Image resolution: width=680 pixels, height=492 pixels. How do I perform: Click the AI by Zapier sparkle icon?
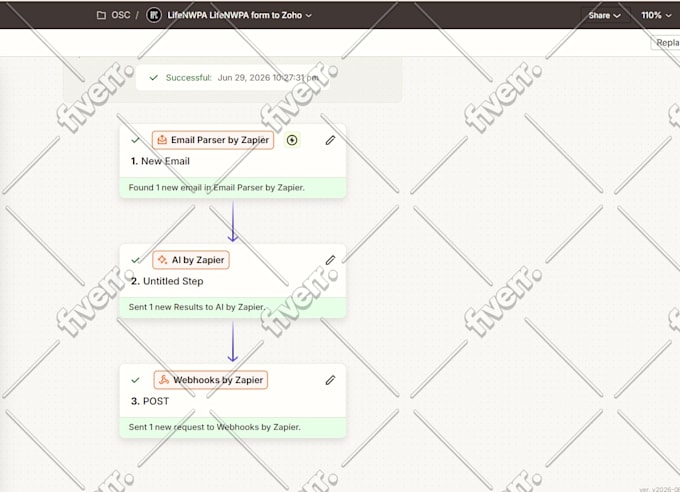click(x=162, y=260)
